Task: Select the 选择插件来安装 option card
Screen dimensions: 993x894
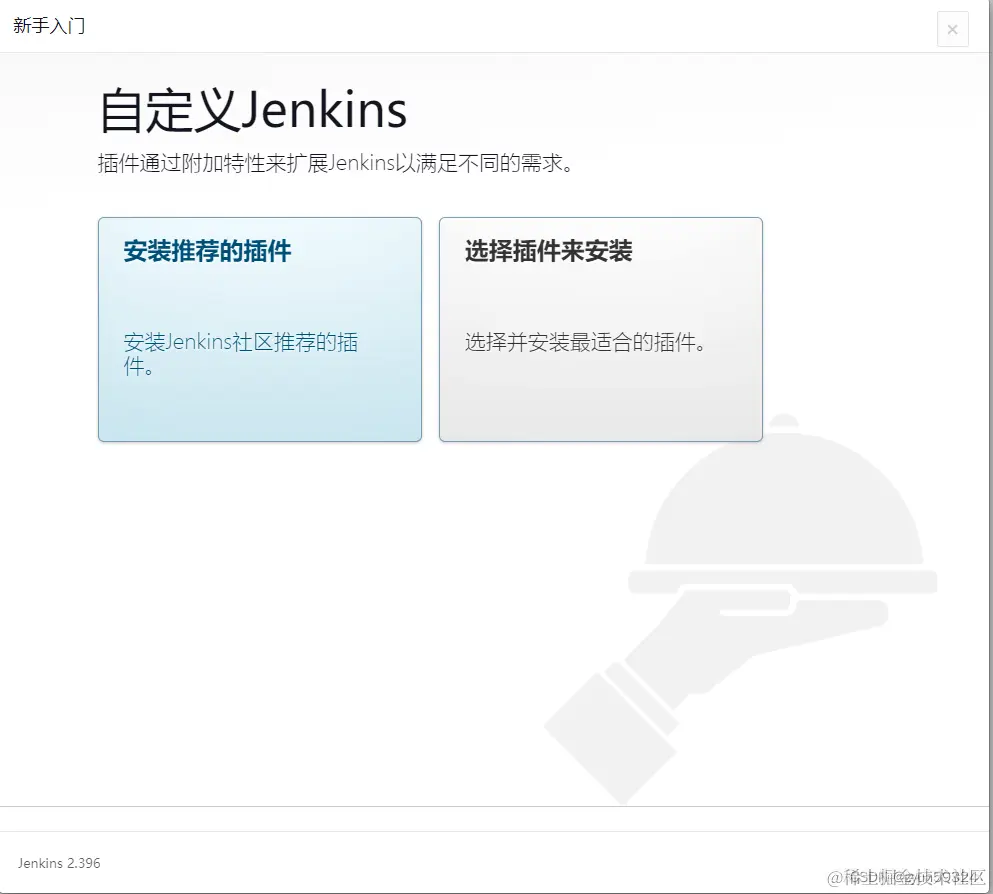Action: point(599,330)
